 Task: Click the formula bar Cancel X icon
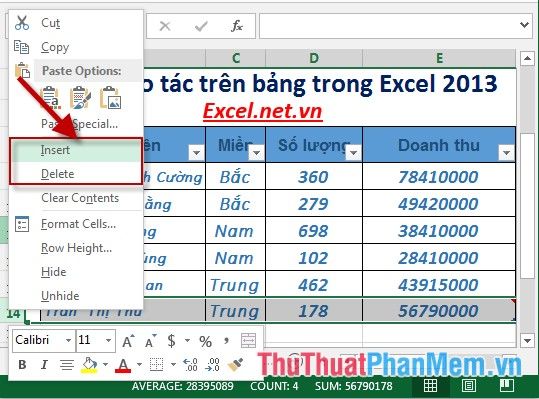tap(165, 26)
